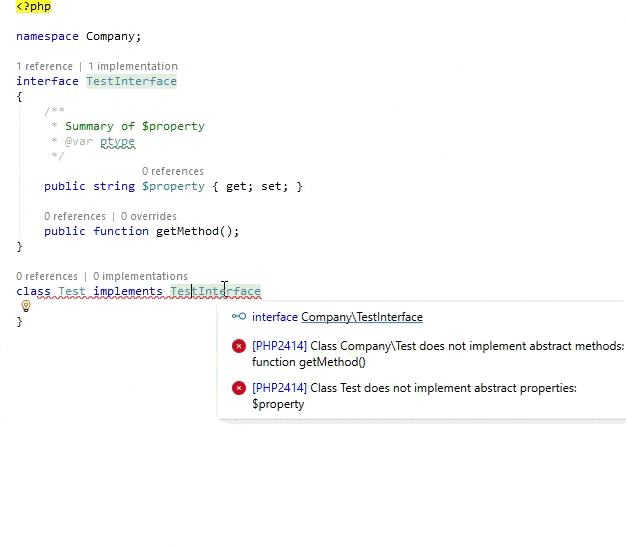
Task: Click 'Summary of $property' comment text
Action: click(x=135, y=127)
